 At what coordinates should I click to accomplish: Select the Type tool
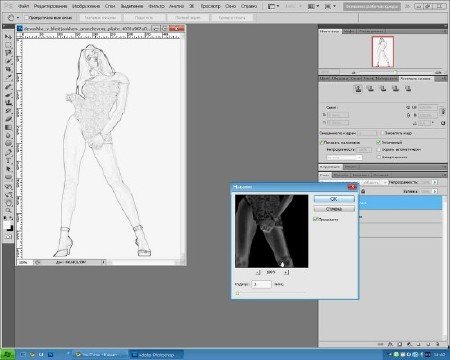(x=8, y=161)
